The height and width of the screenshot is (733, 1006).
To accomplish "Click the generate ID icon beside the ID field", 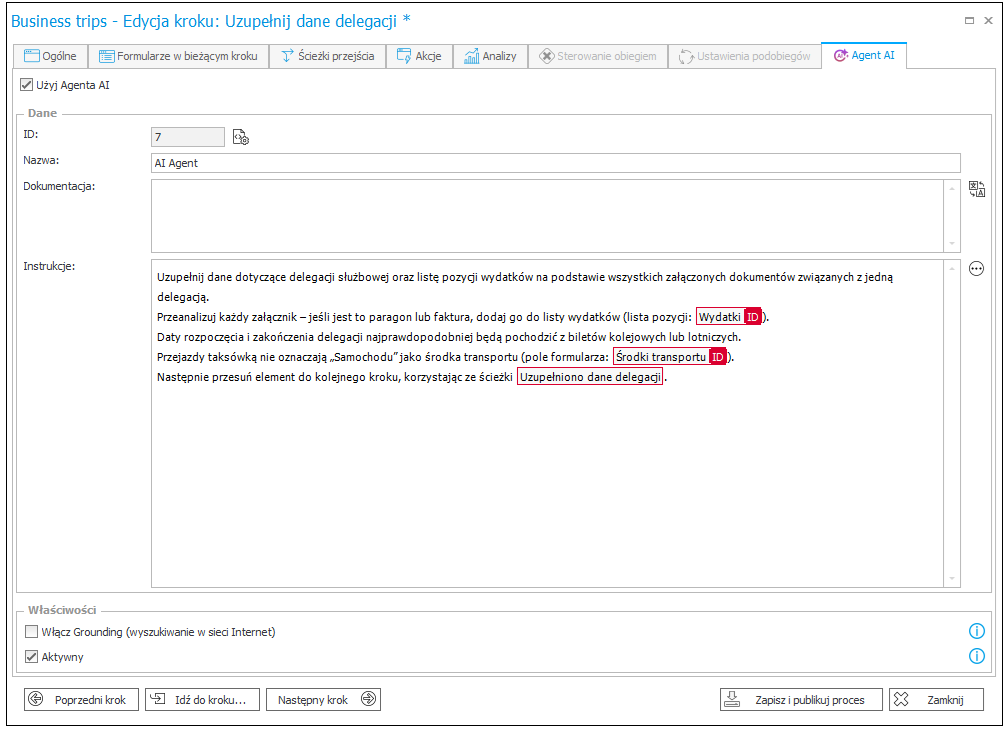I will pos(240,137).
